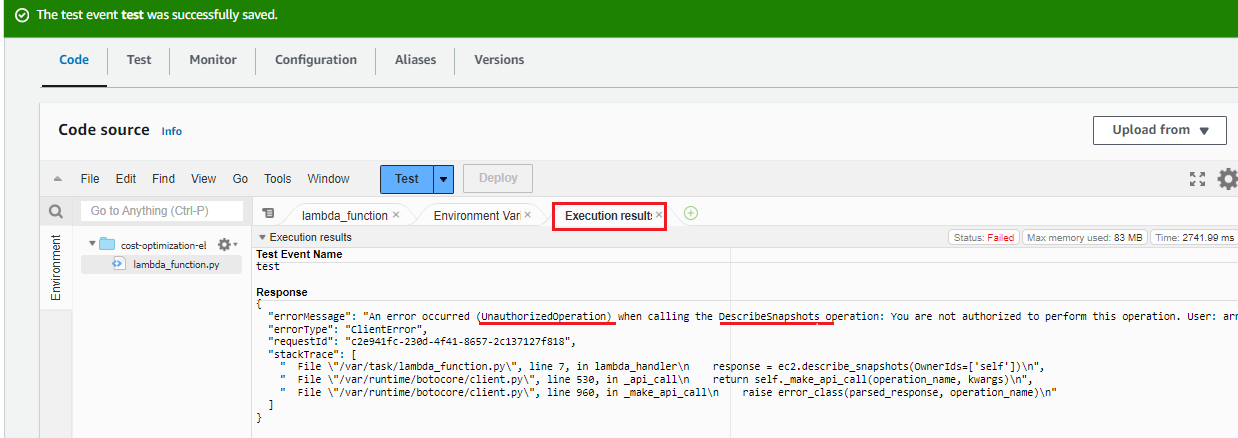Click the fullscreen expand icon
This screenshot has height=438, width=1238.
tap(1197, 179)
